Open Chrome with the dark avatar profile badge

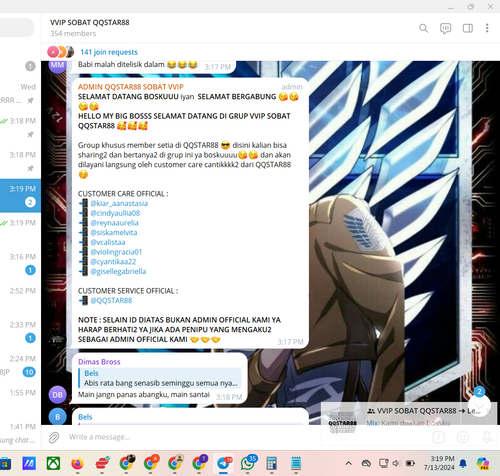[127, 463]
